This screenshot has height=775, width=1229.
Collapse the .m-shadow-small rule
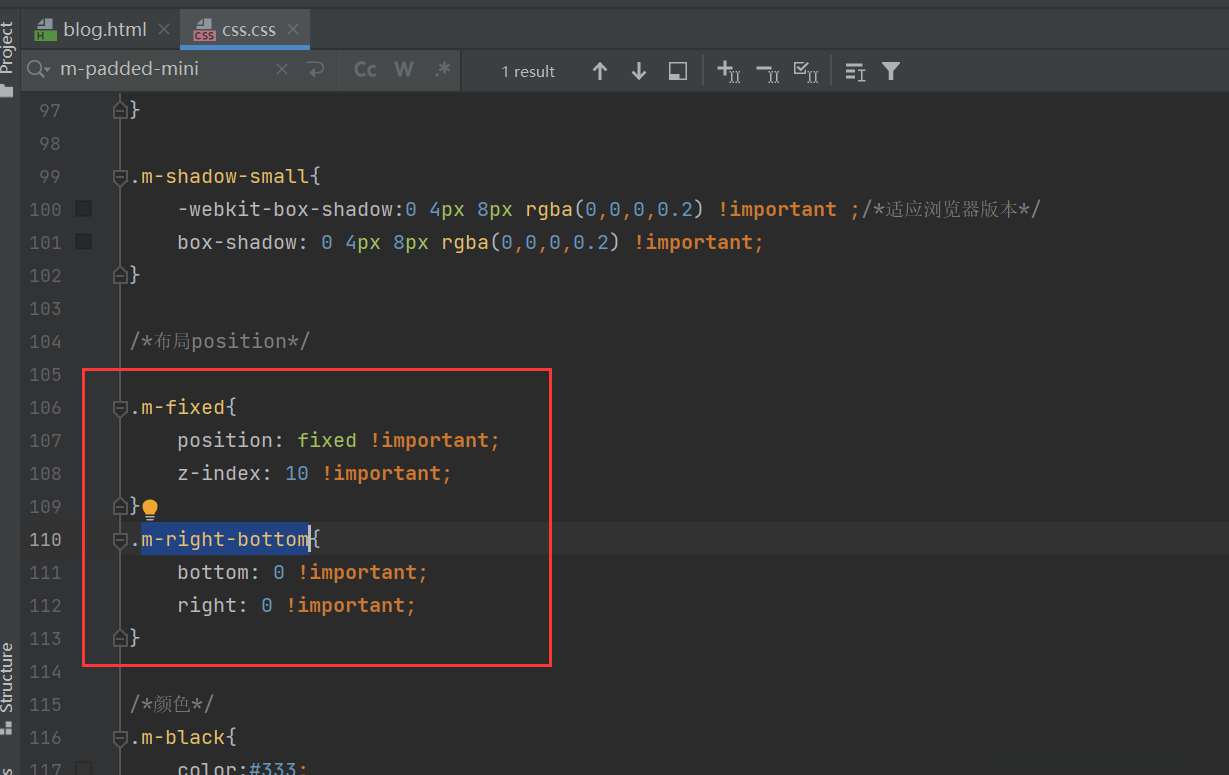pyautogui.click(x=120, y=177)
